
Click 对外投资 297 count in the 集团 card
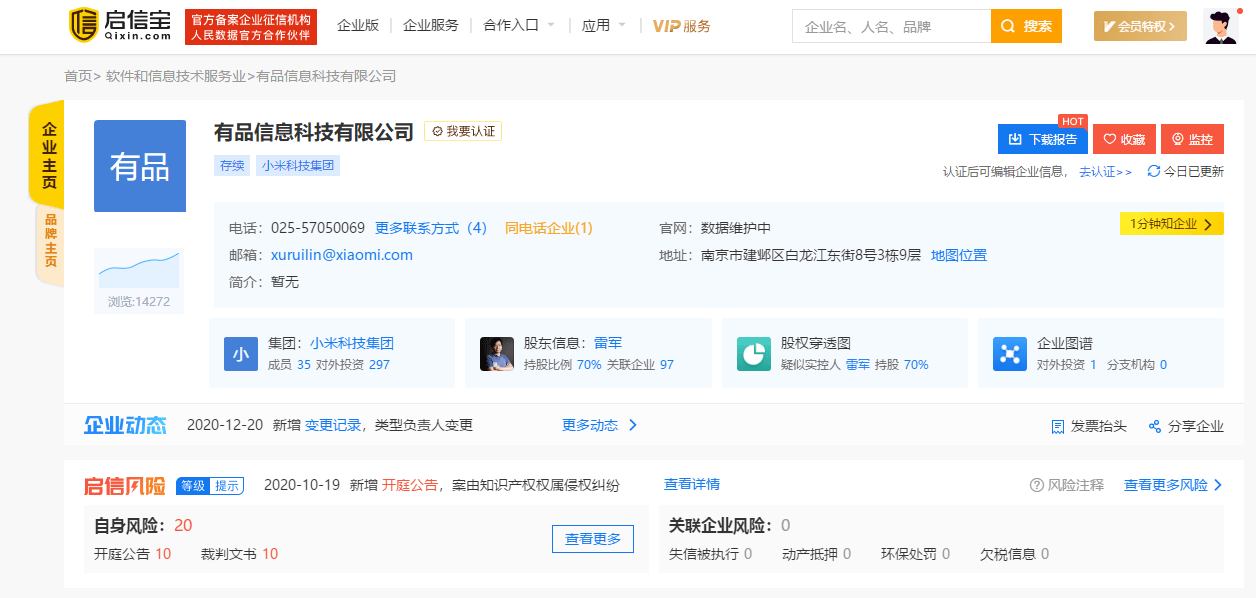353,365
